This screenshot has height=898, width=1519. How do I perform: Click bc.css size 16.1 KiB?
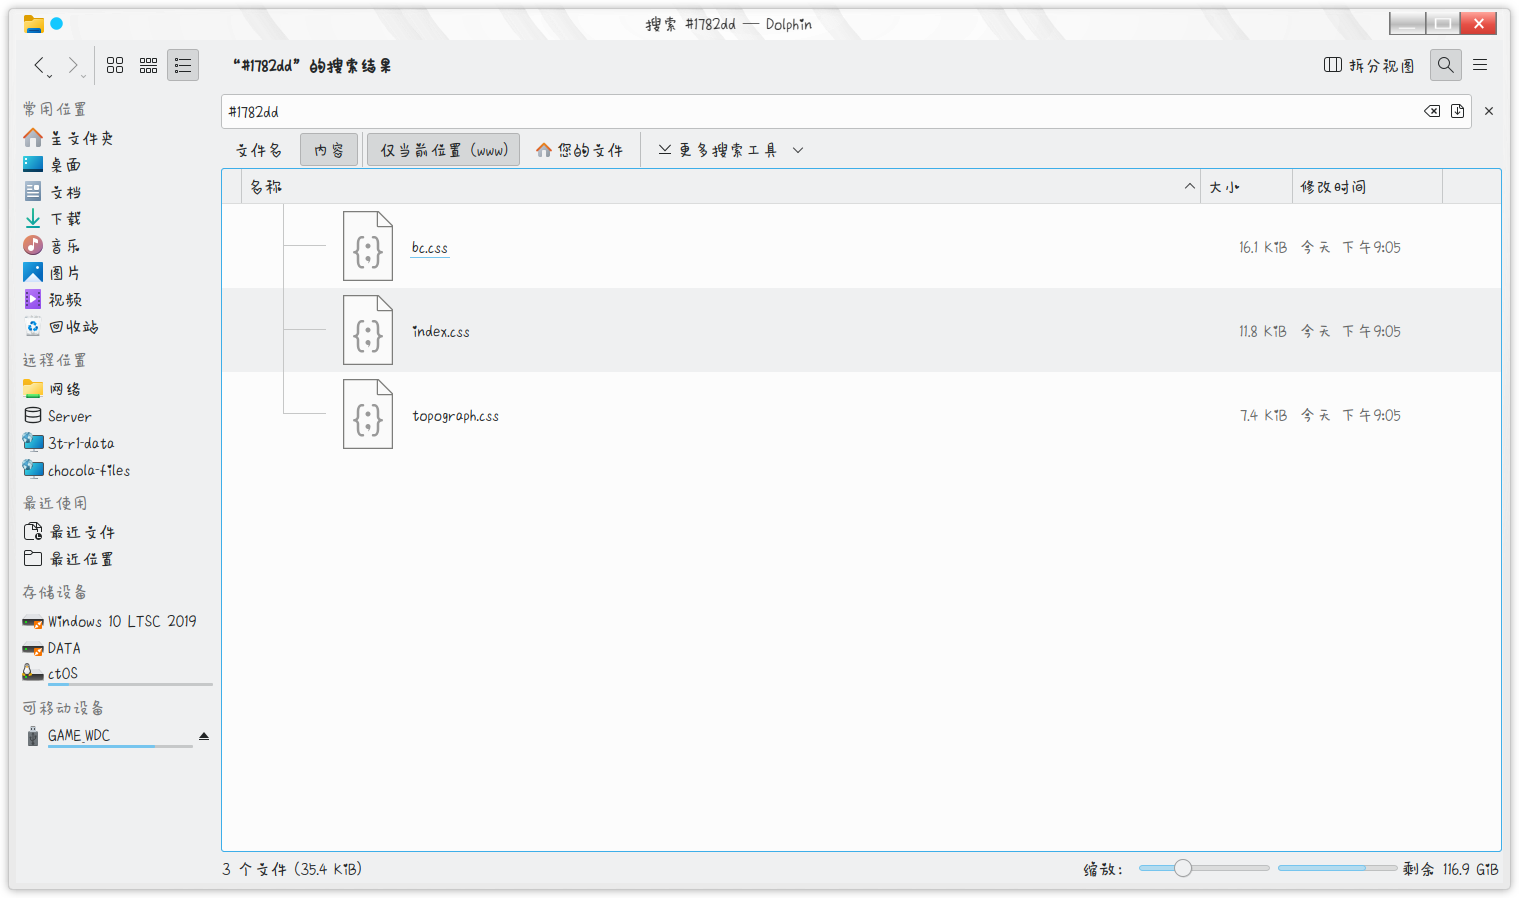[x=1263, y=247]
